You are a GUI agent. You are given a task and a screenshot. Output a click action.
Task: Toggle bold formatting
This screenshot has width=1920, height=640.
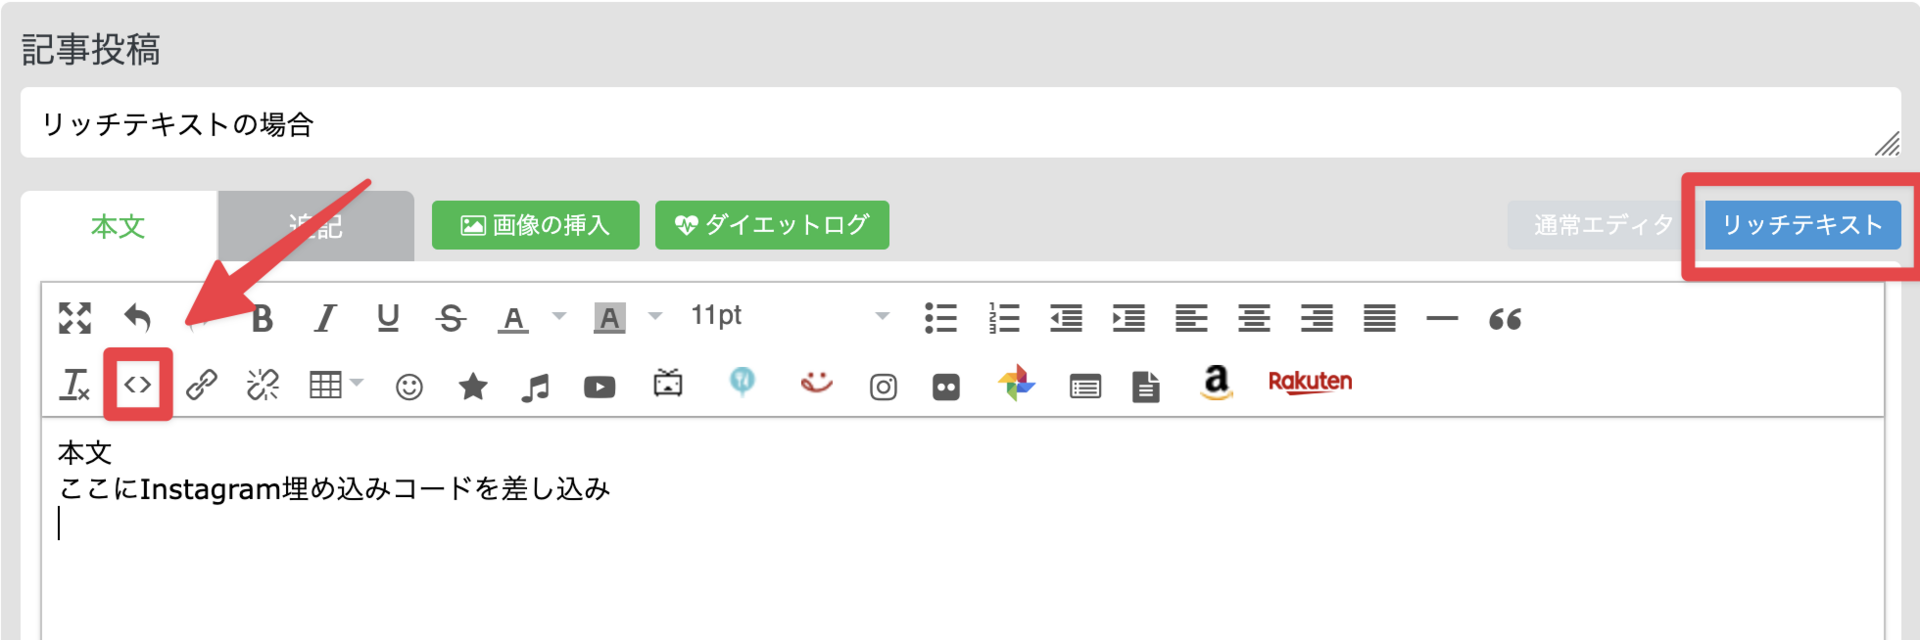[x=262, y=319]
